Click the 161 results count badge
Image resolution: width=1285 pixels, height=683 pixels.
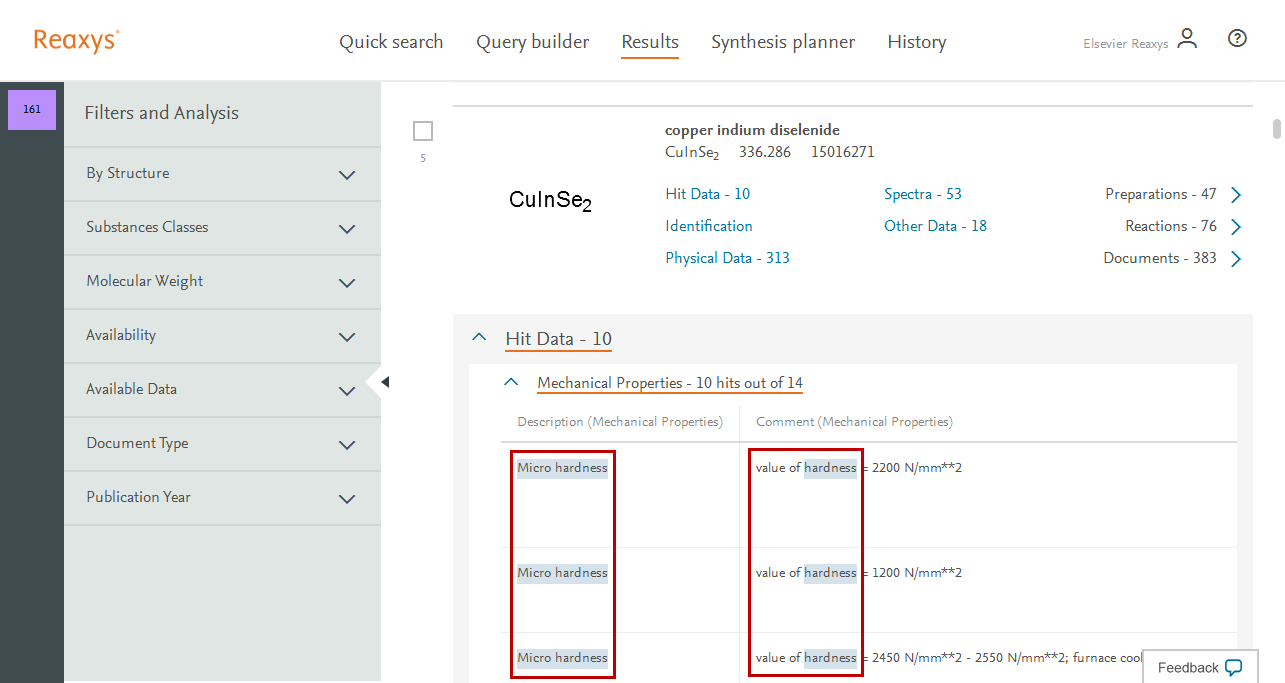(x=32, y=110)
